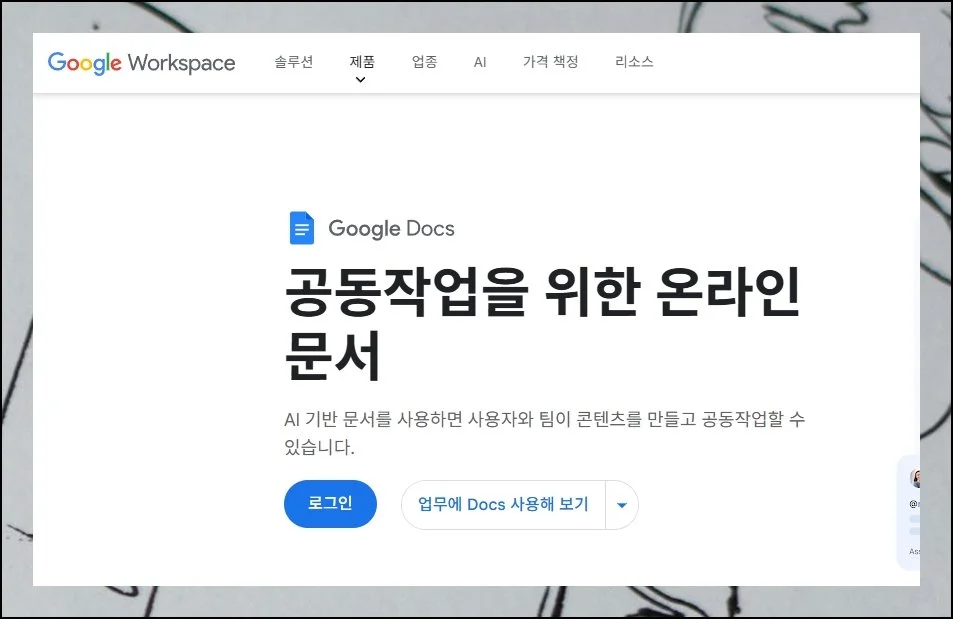The image size is (953, 619).
Task: Open the dropdown arrow beside '업무에 Docs 사용해 보기'
Action: tap(621, 505)
